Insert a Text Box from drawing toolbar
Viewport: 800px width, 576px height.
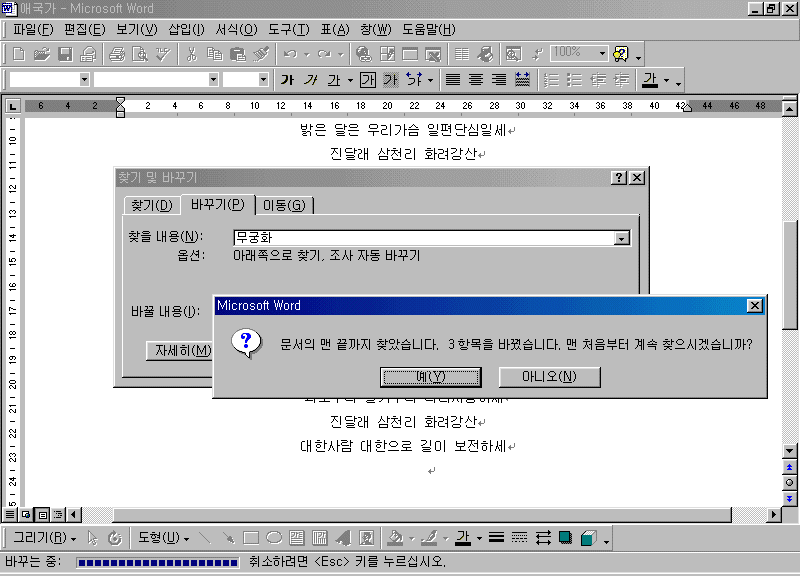coord(296,538)
